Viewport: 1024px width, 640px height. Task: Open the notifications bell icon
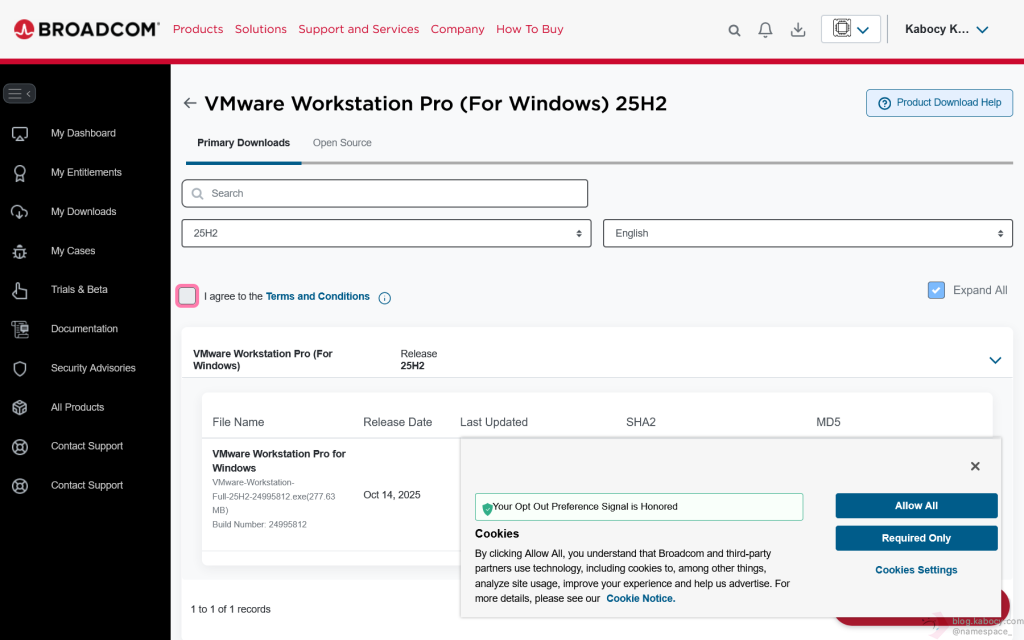pos(765,30)
